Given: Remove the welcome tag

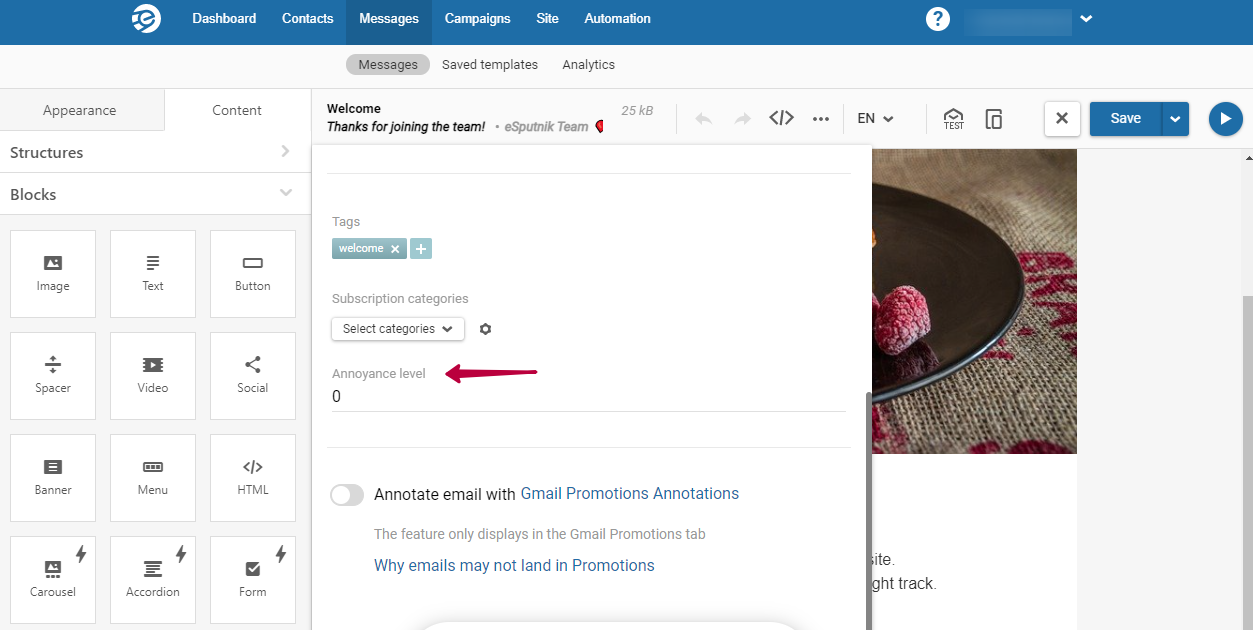Looking at the screenshot, I should (395, 249).
